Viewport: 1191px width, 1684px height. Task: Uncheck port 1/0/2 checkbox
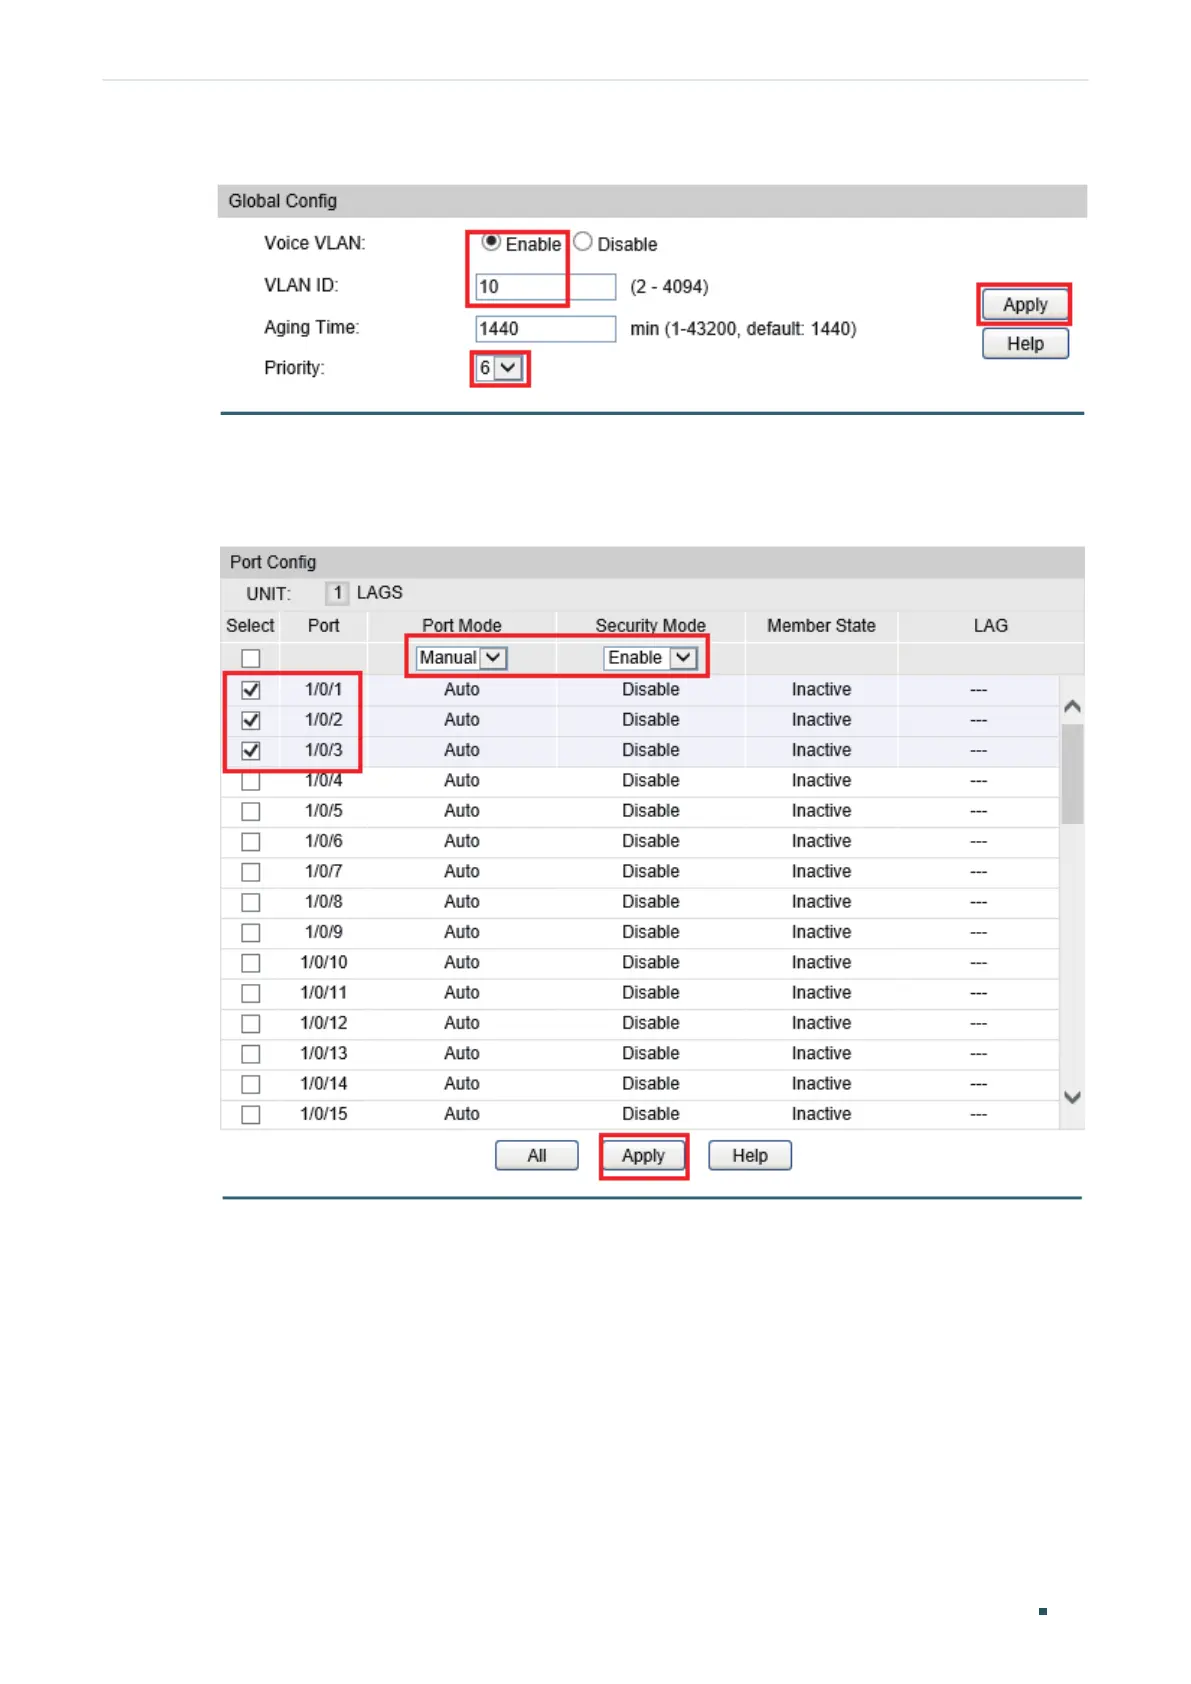click(x=251, y=720)
